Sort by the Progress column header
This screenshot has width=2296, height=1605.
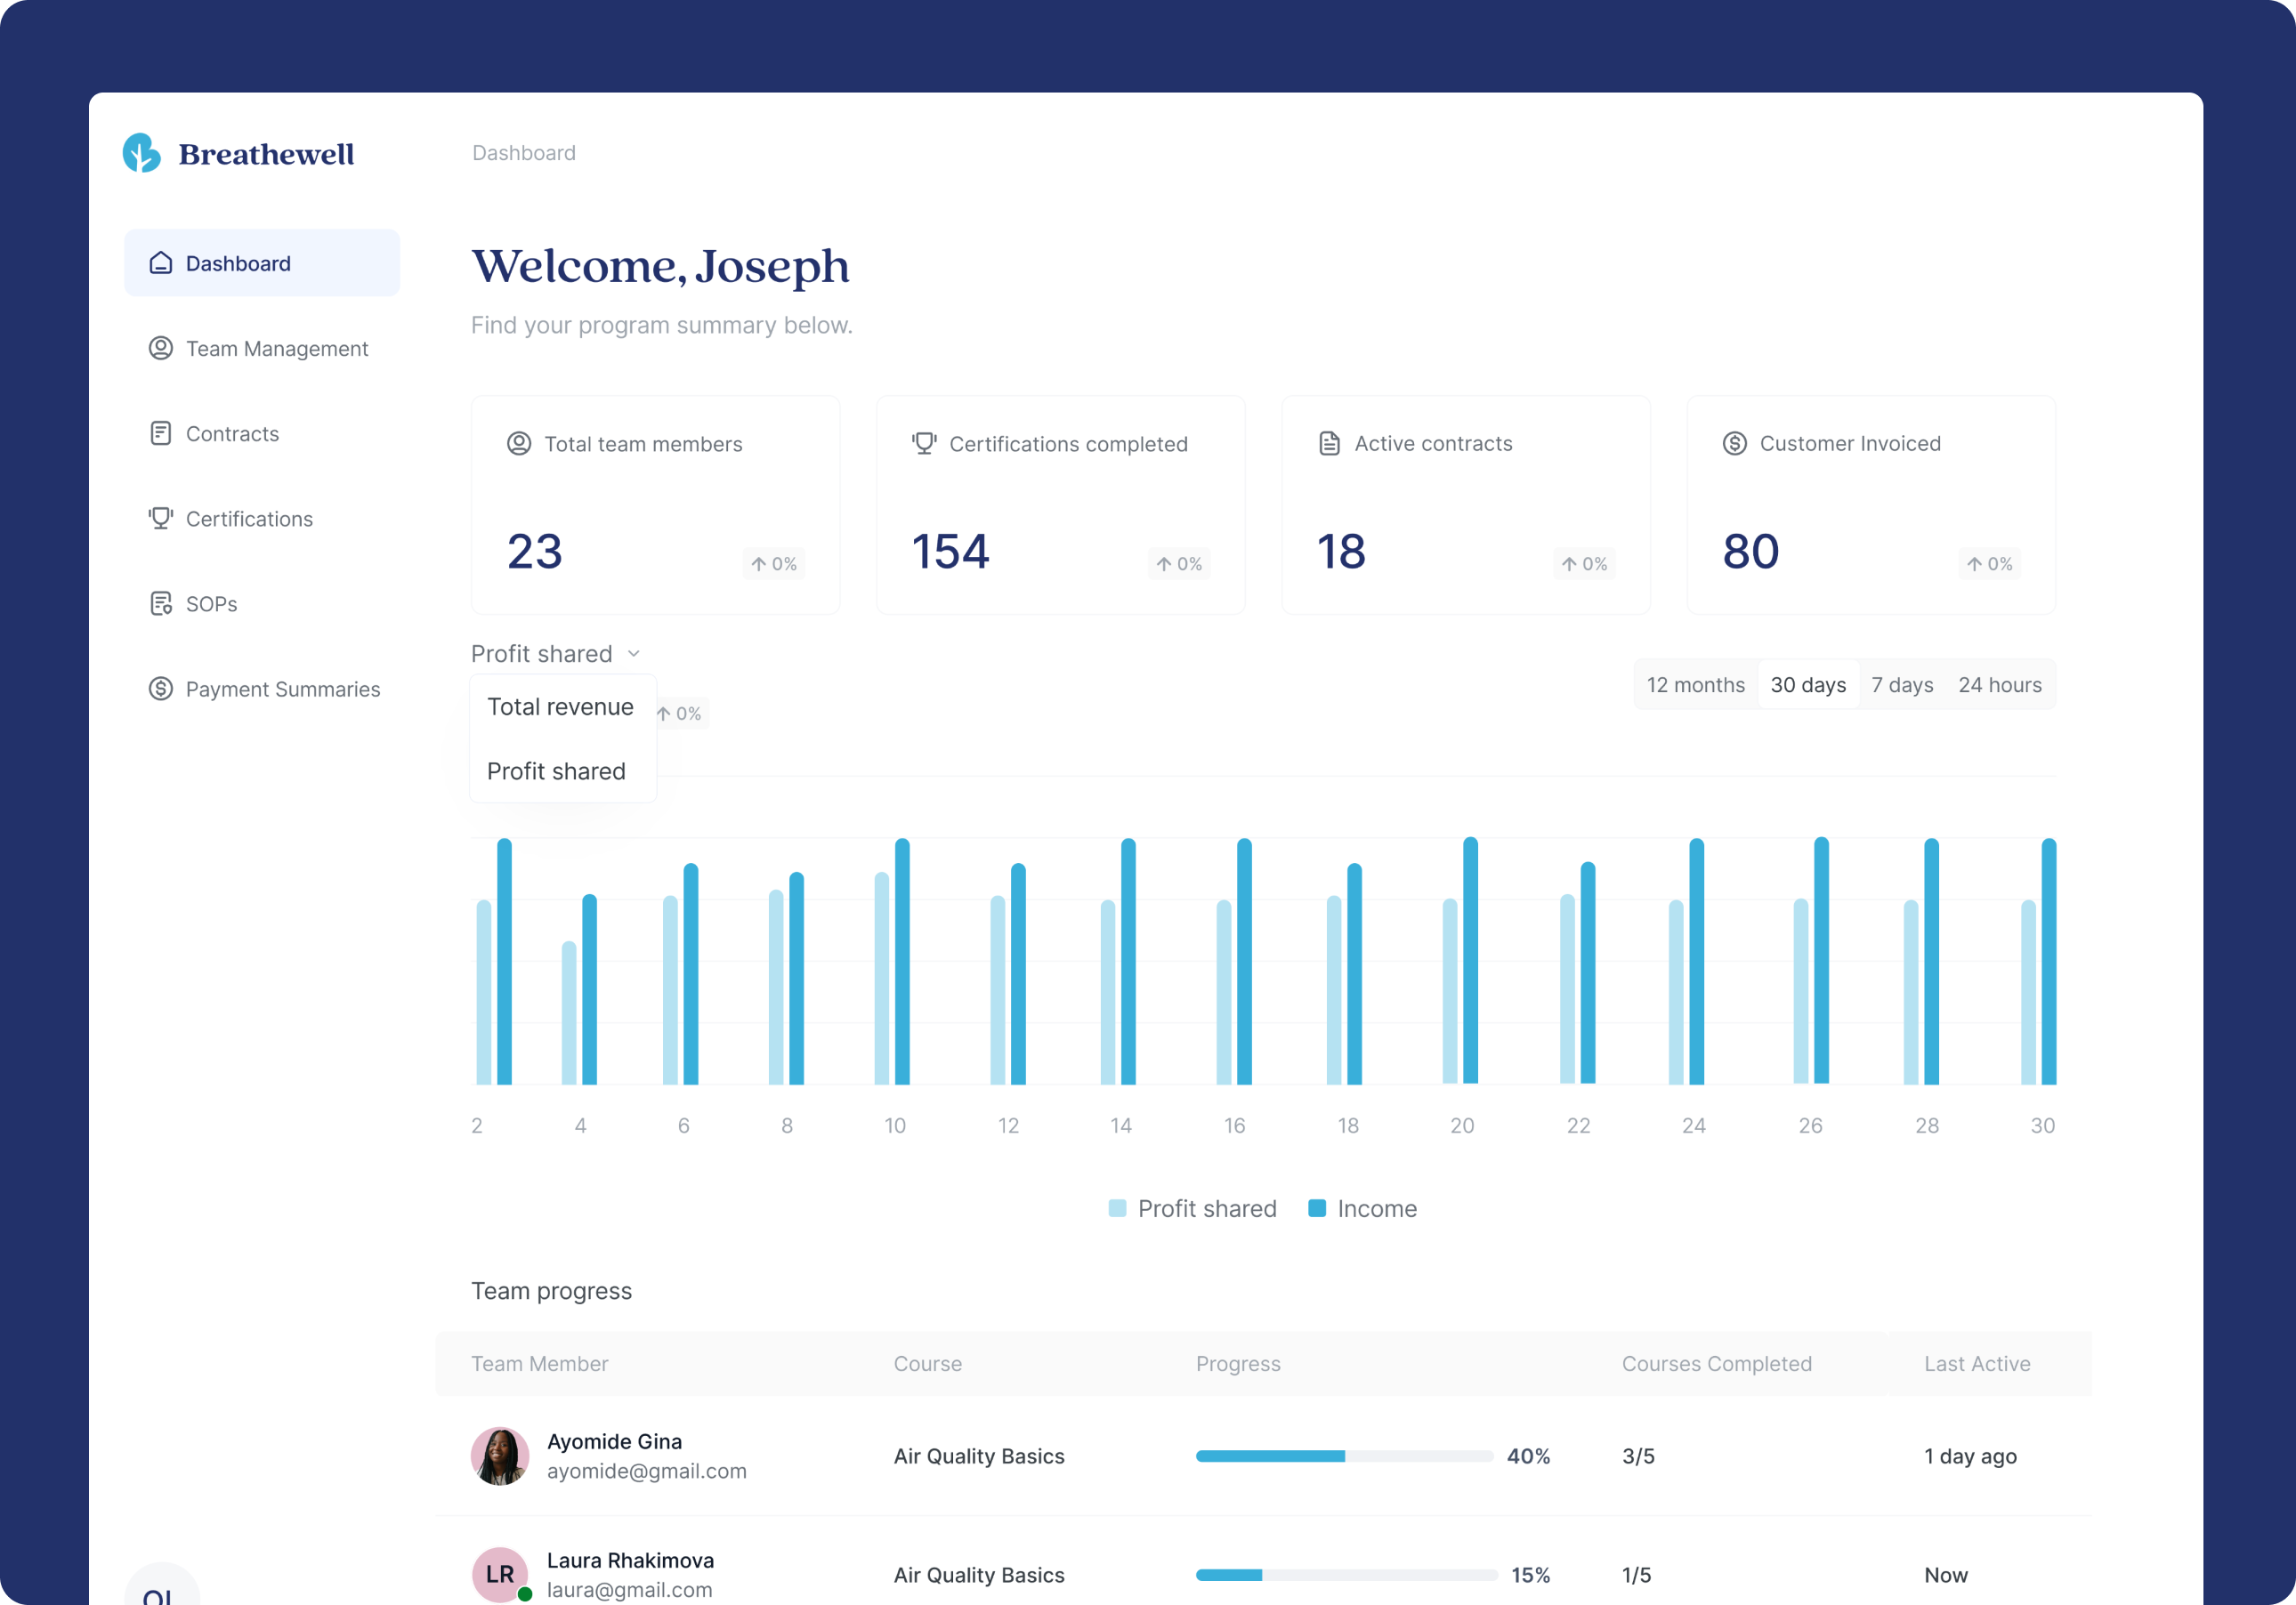pyautogui.click(x=1238, y=1363)
